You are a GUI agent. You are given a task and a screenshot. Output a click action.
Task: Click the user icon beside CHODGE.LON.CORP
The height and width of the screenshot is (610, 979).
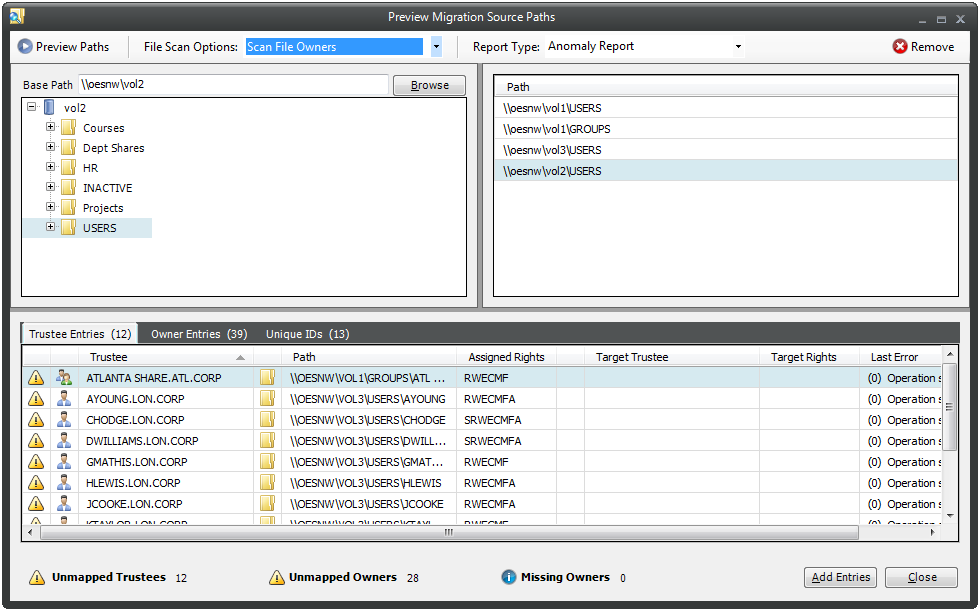[x=65, y=420]
